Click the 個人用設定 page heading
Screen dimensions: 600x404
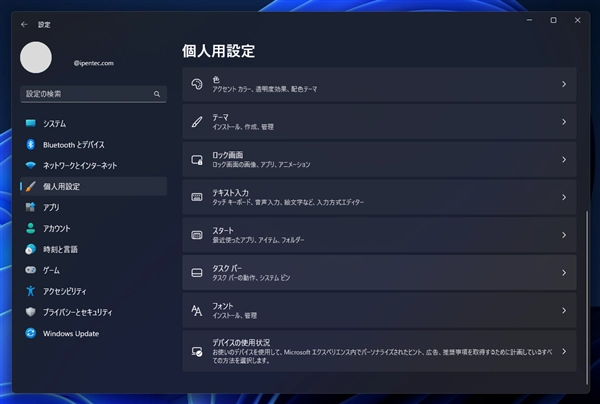pyautogui.click(x=218, y=51)
